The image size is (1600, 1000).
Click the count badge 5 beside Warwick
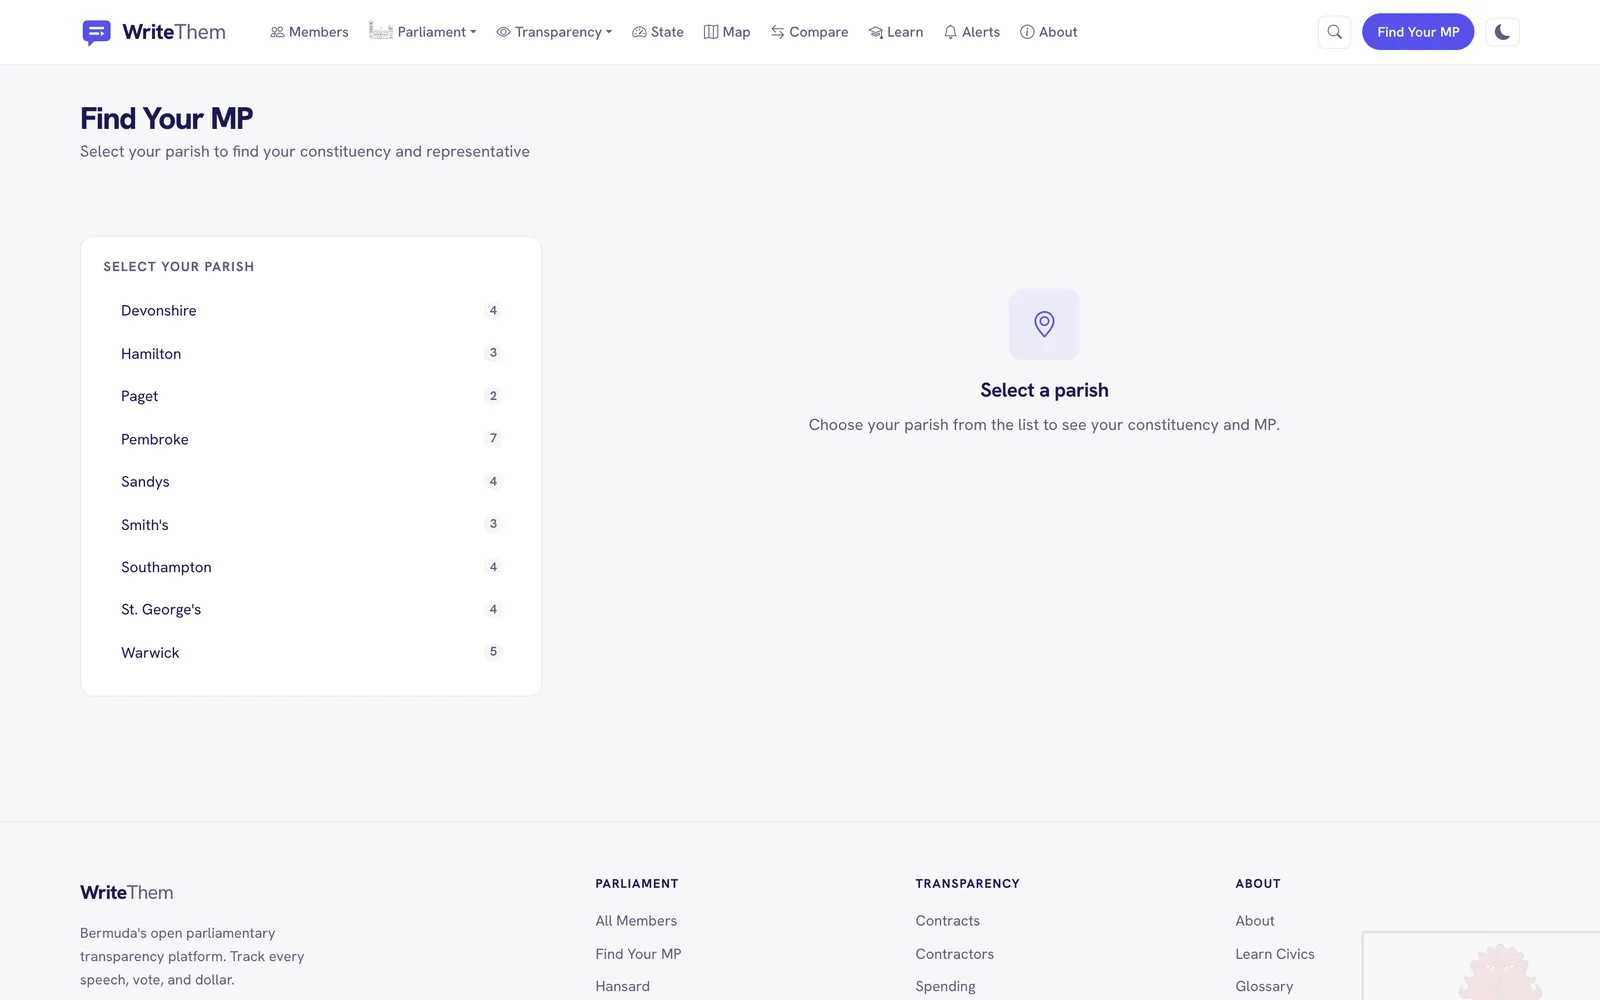(493, 651)
